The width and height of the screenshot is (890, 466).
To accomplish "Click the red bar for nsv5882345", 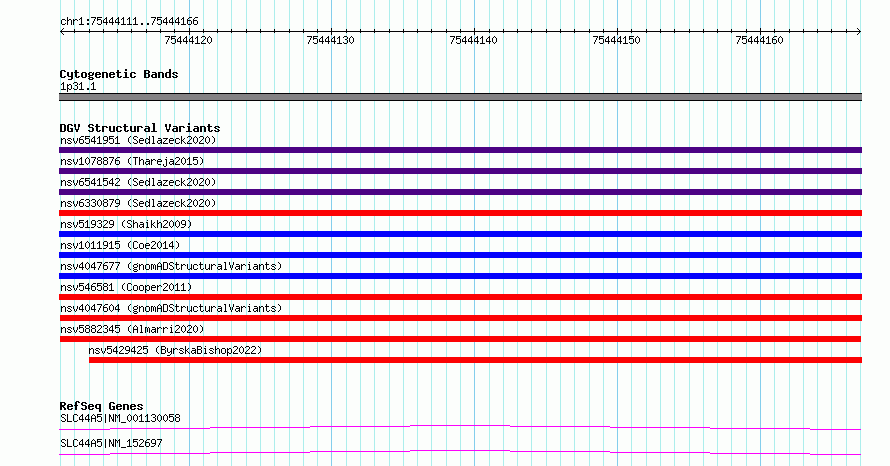I will coord(460,339).
